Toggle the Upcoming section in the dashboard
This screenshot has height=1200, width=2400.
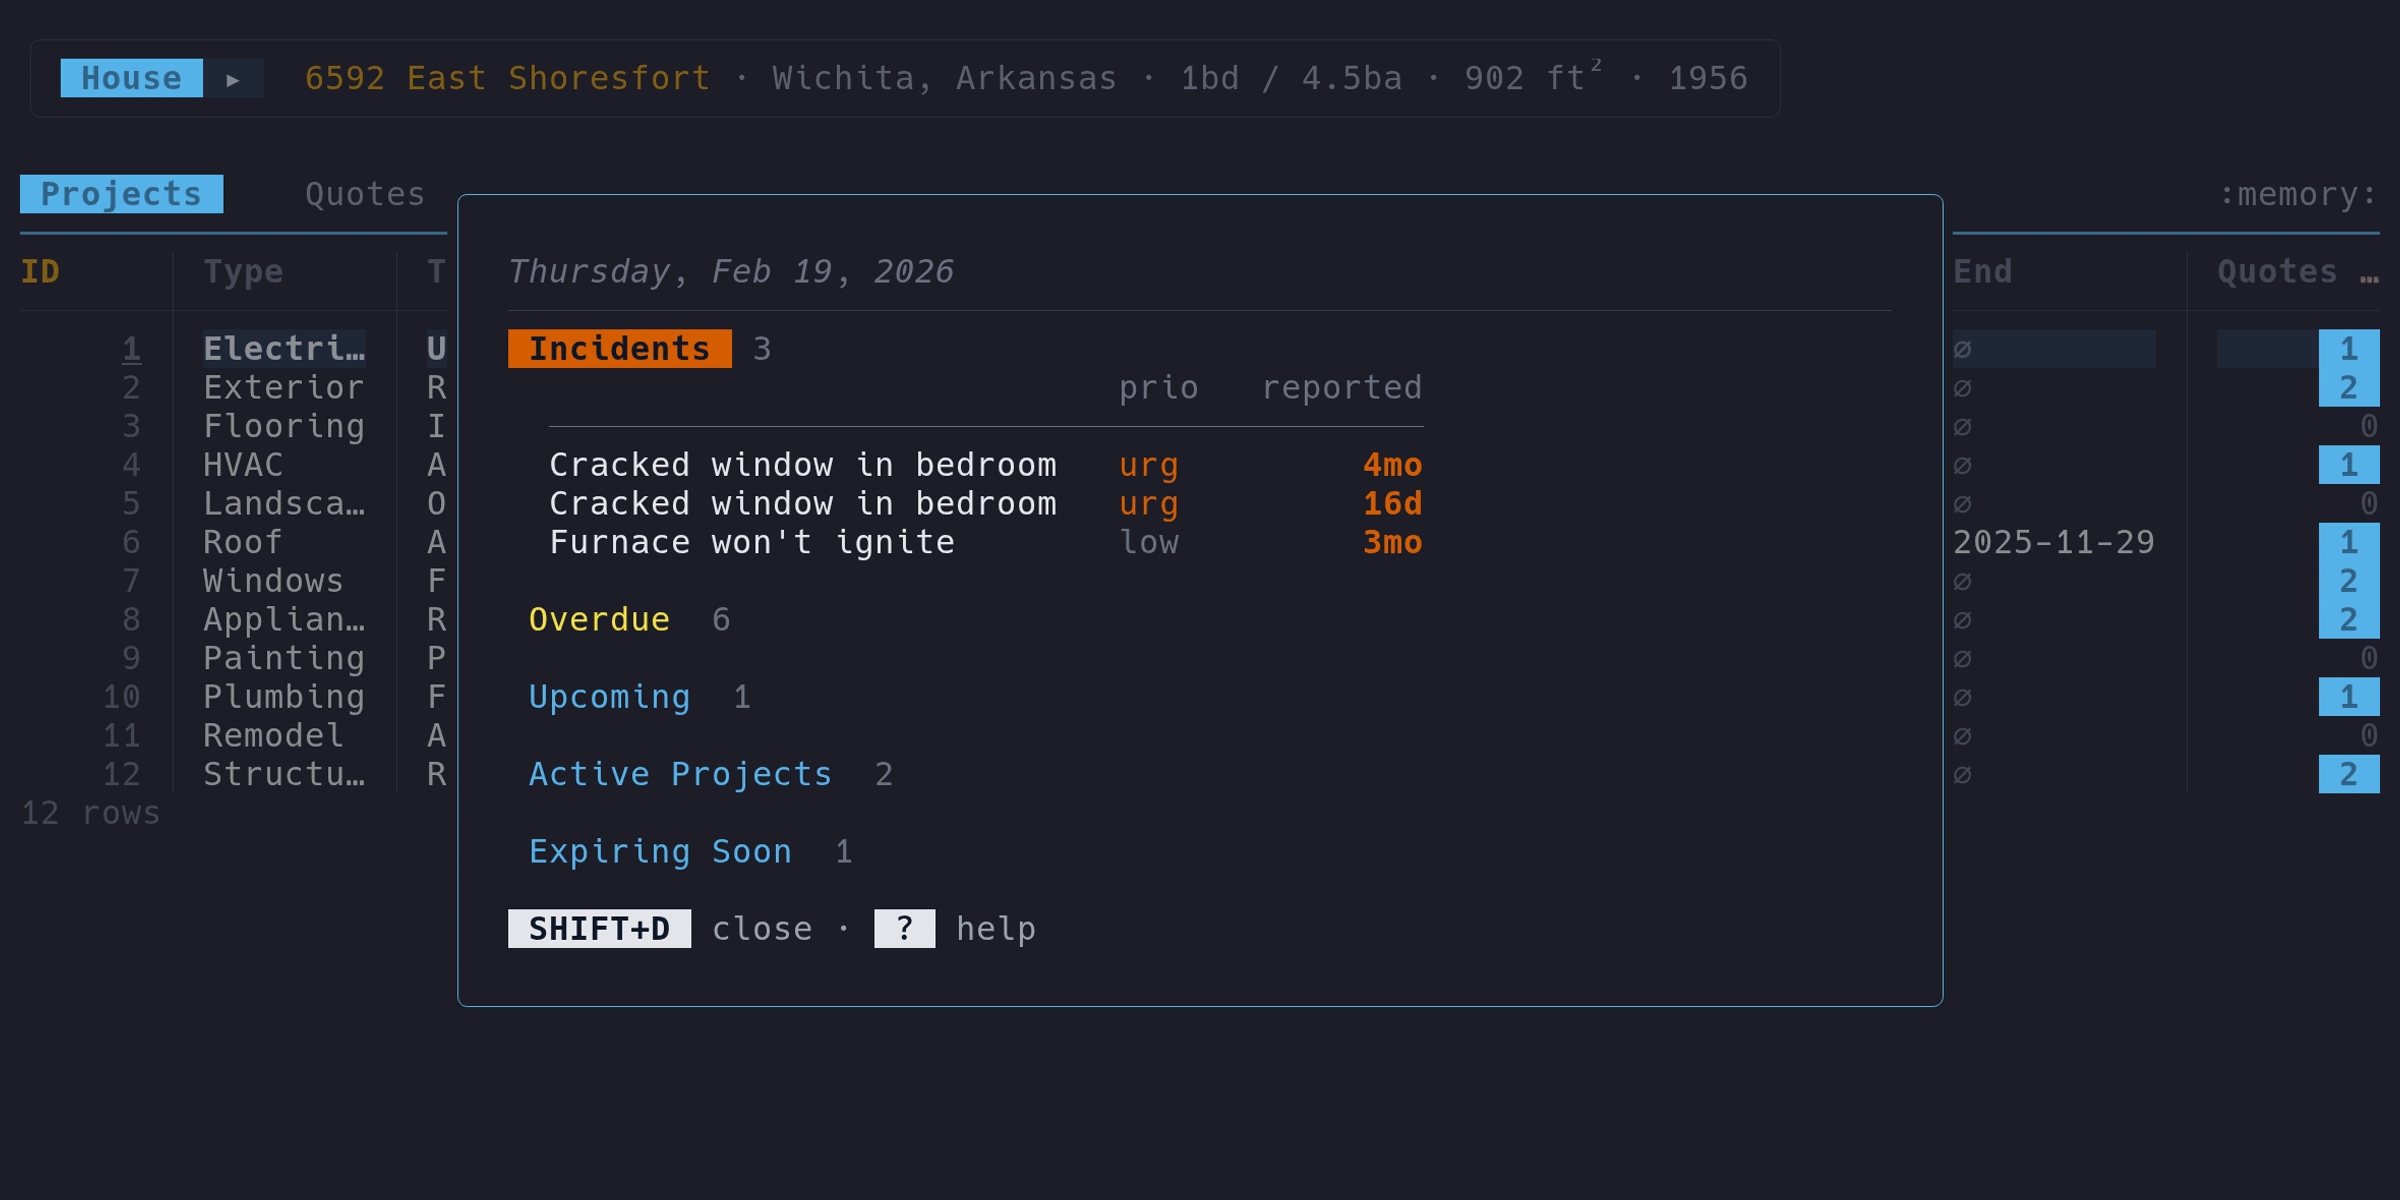609,696
